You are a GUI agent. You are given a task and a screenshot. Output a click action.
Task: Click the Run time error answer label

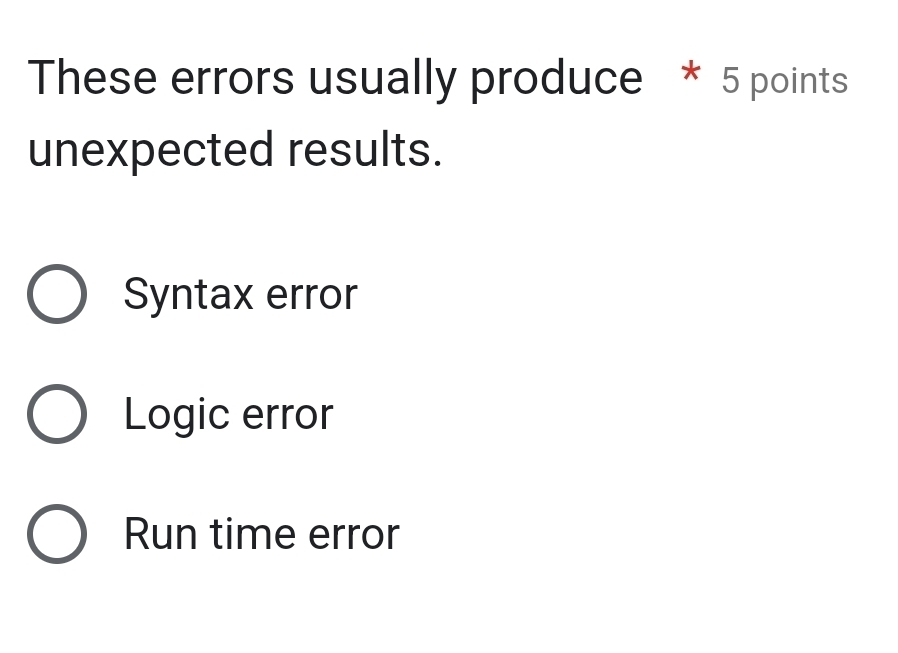click(261, 533)
